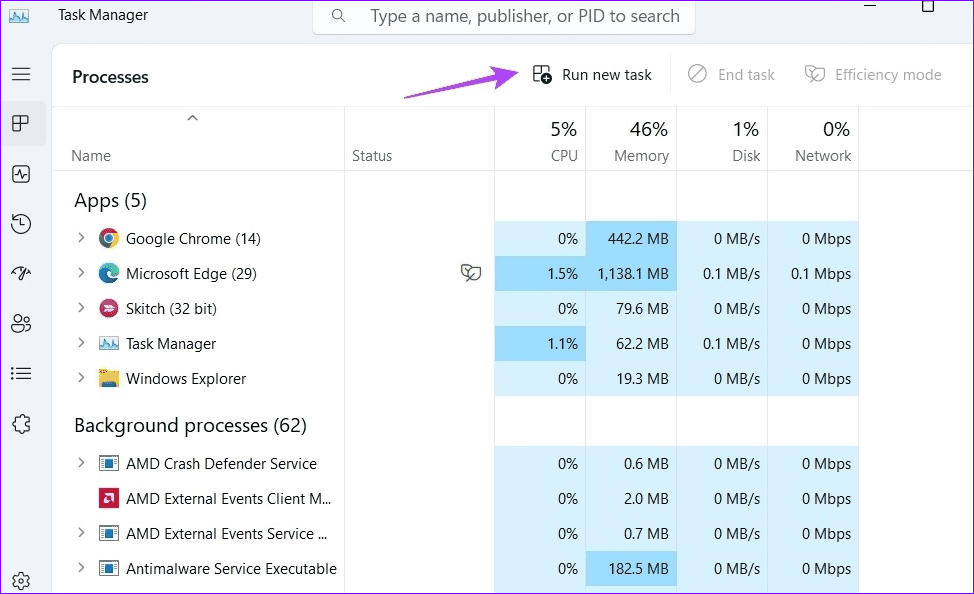Open the Startup apps sidebar icon
The width and height of the screenshot is (974, 594).
(21, 273)
